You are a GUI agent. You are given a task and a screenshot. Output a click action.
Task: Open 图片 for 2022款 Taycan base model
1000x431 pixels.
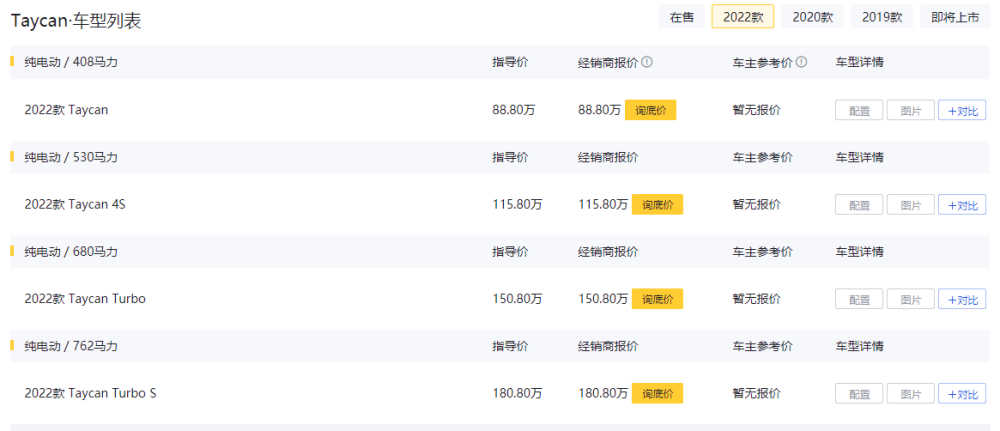(x=911, y=110)
